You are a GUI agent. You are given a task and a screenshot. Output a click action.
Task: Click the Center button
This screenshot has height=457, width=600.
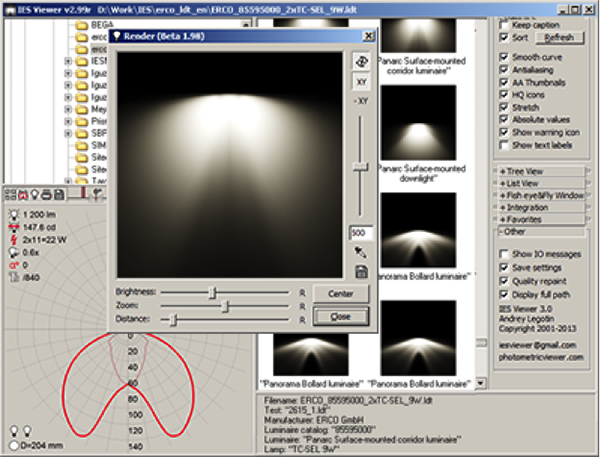[334, 294]
